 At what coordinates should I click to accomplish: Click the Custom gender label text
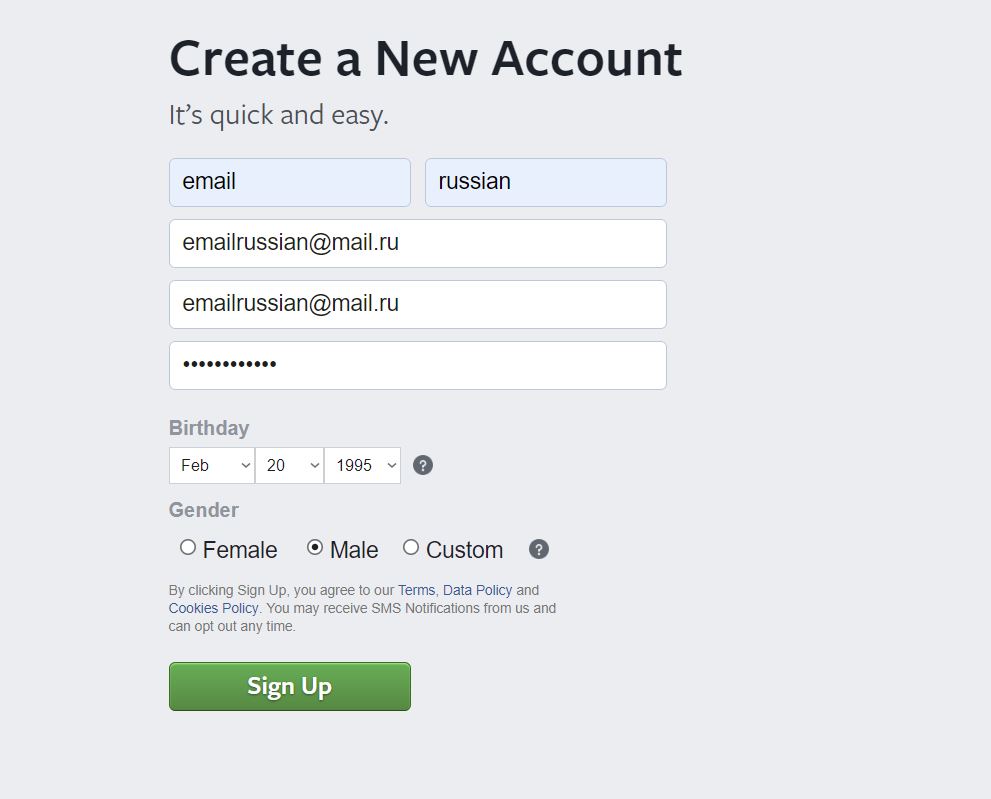click(x=465, y=550)
